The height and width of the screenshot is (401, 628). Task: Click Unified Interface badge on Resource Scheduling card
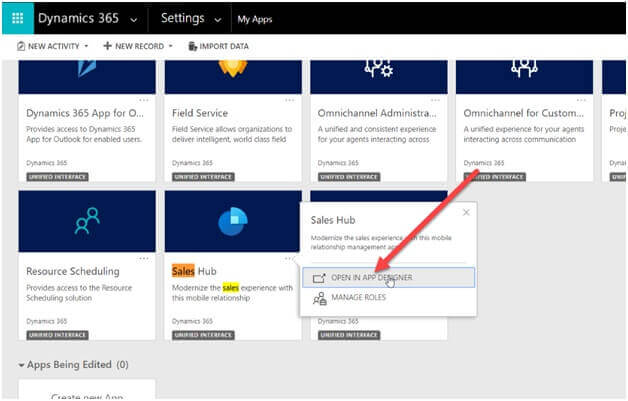(58, 335)
